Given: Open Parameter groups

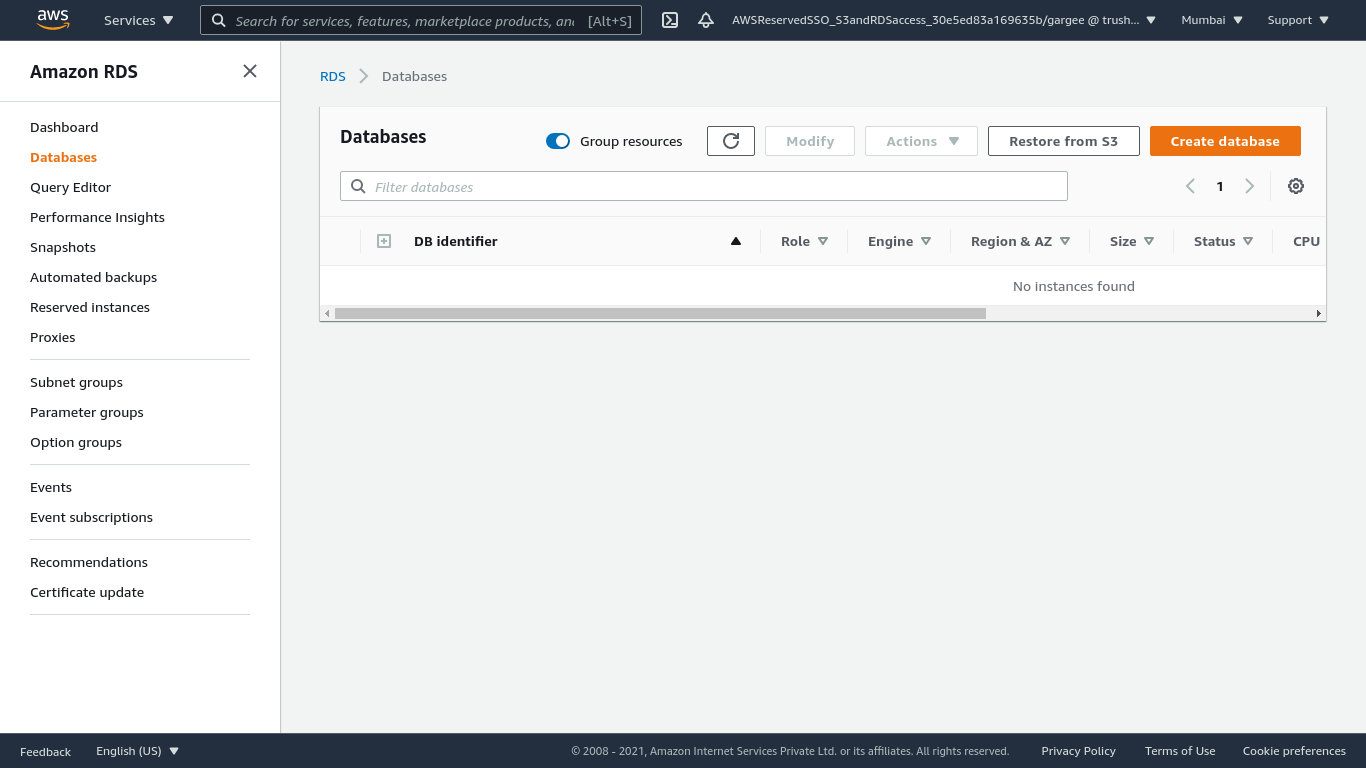Looking at the screenshot, I should [x=87, y=412].
